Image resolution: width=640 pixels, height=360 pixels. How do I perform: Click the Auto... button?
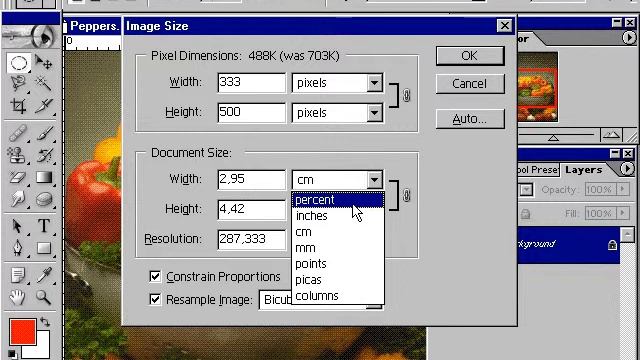470,119
